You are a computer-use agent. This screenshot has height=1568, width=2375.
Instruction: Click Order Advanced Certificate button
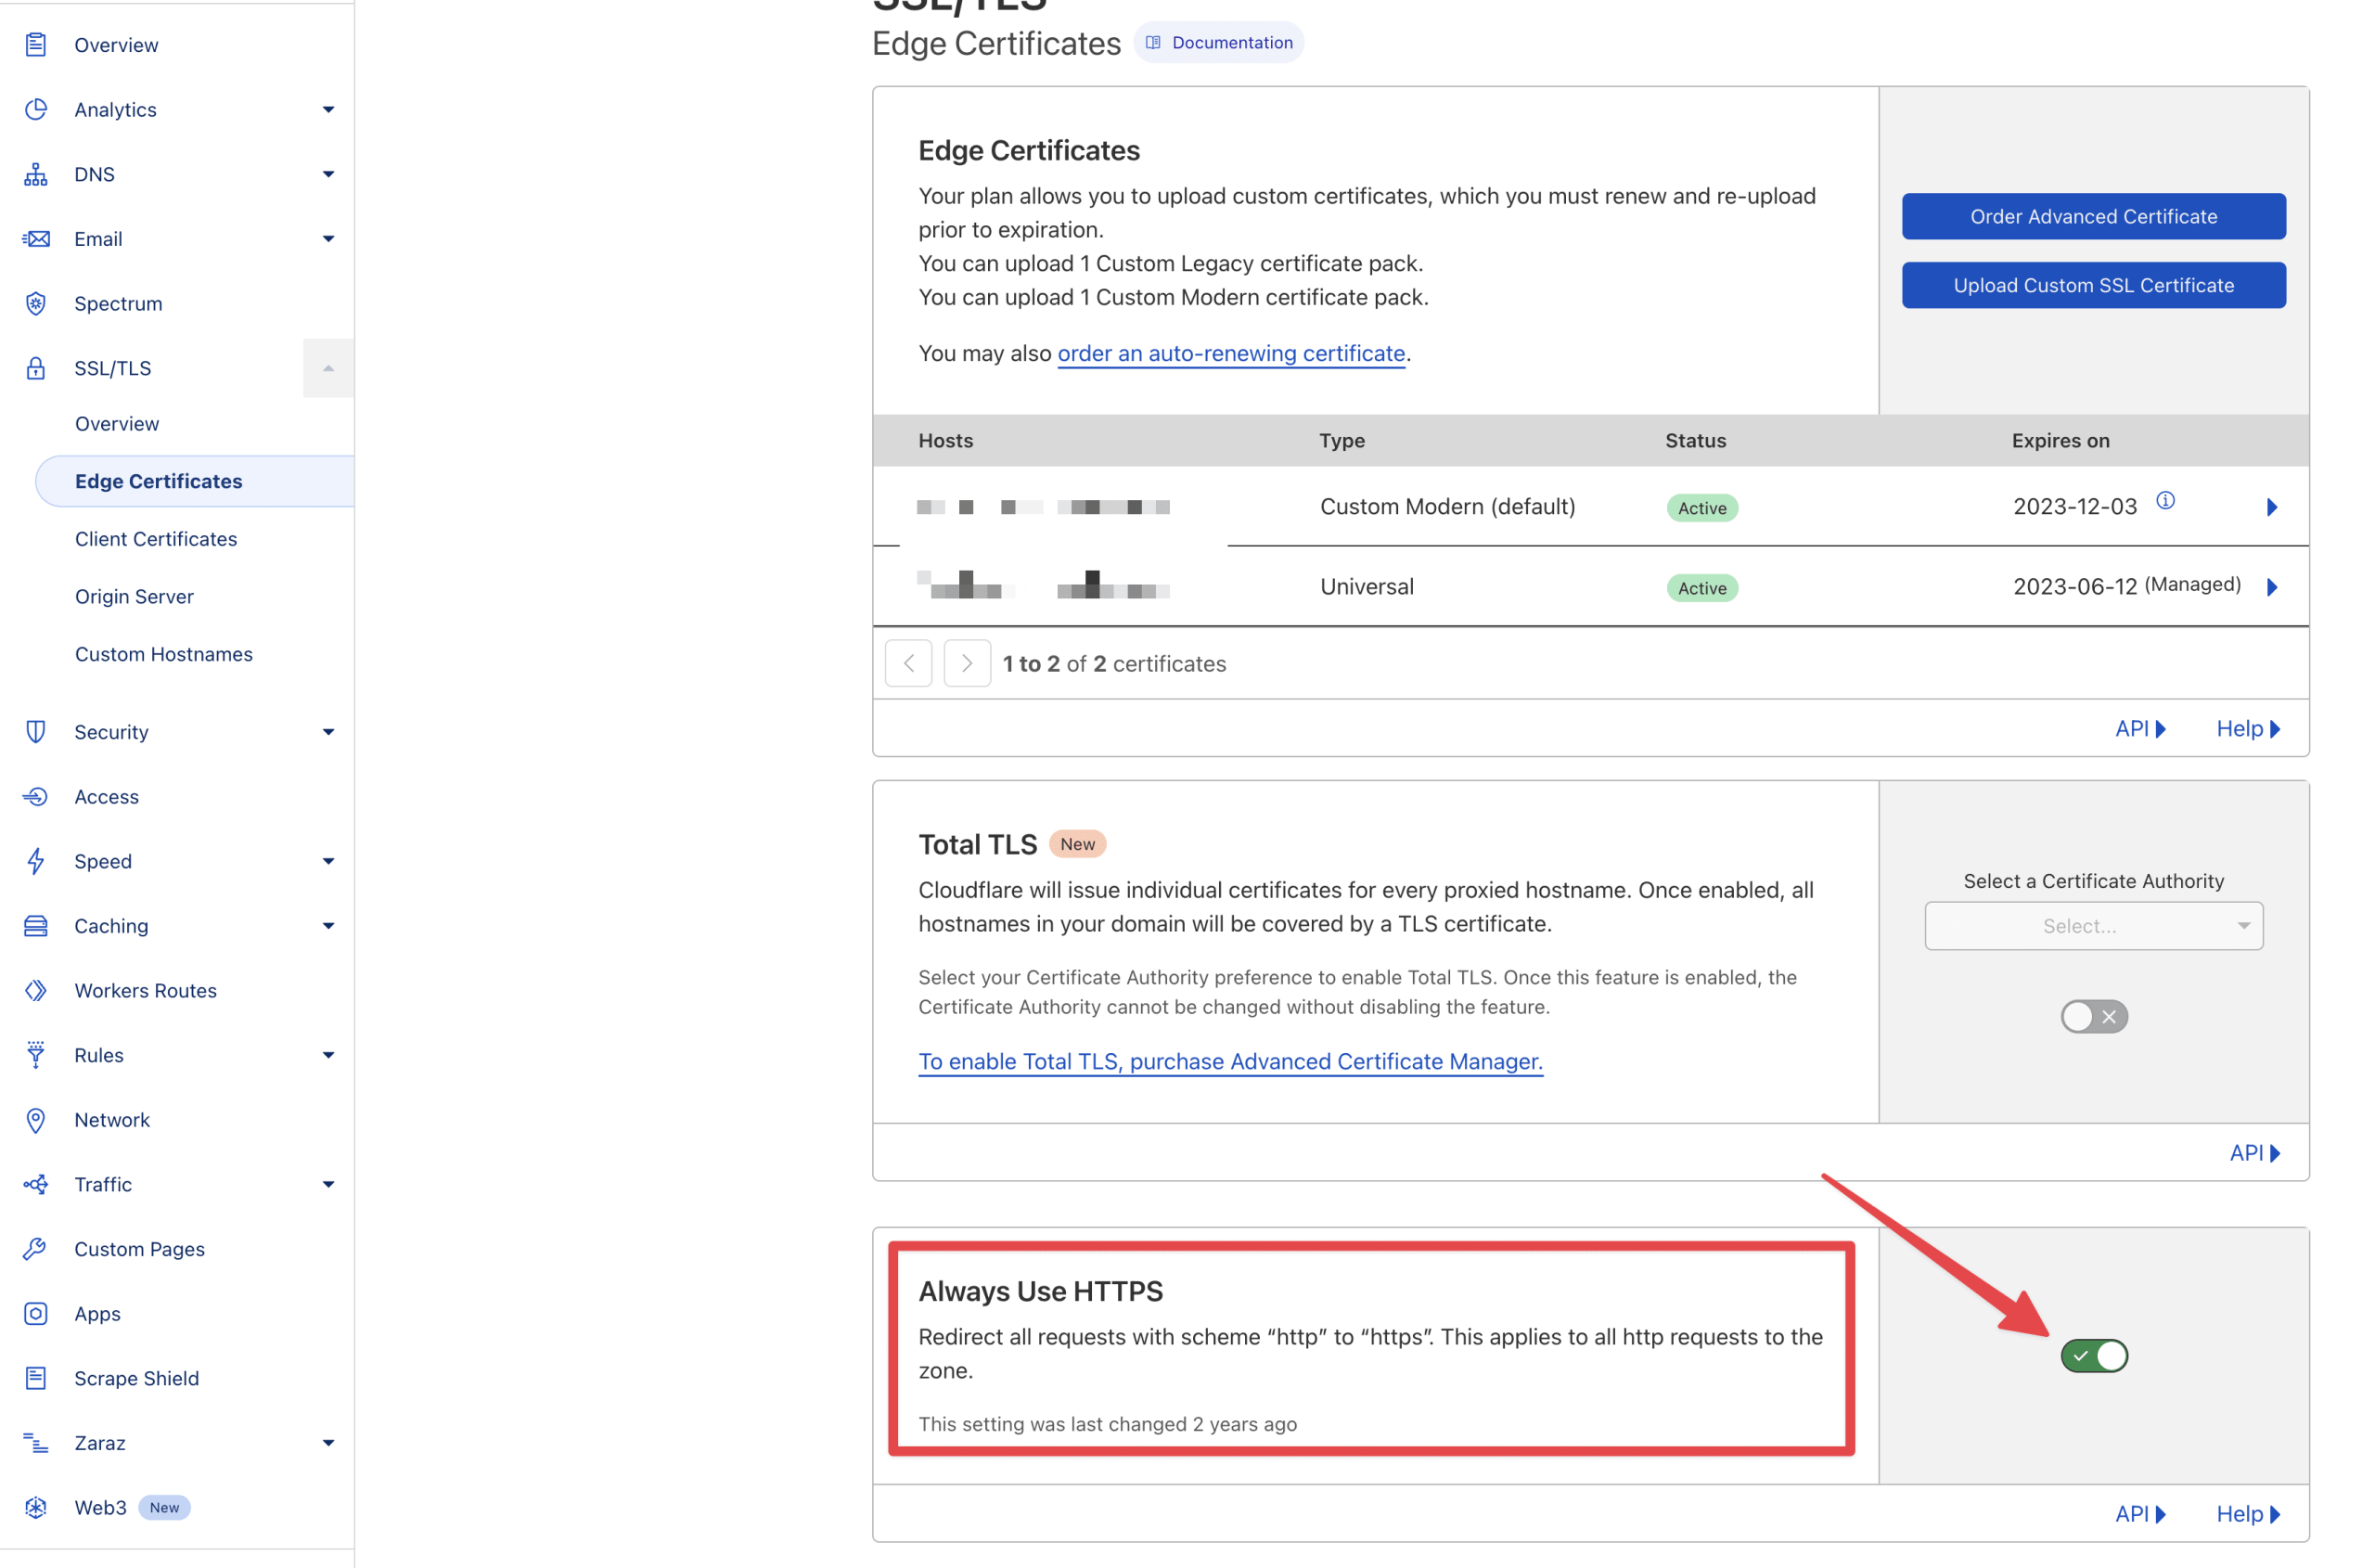click(x=2093, y=216)
